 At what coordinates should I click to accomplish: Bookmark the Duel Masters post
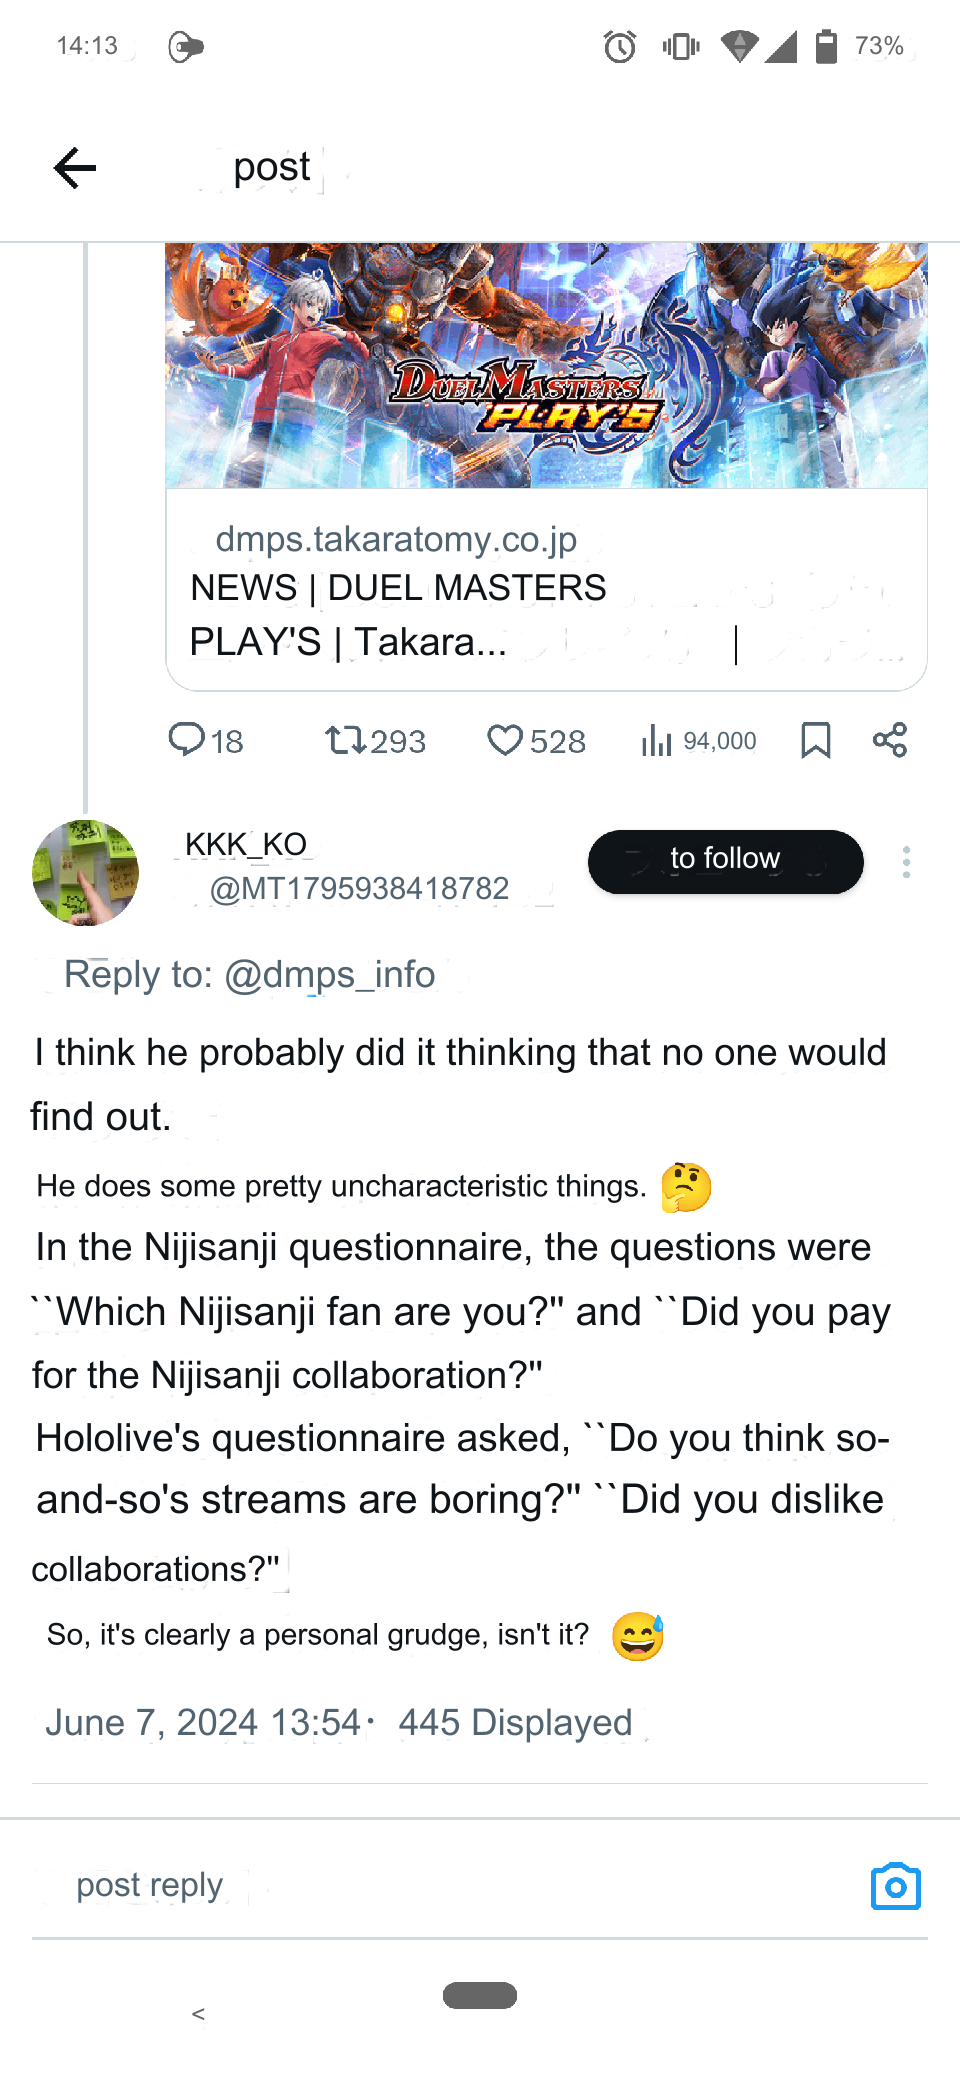[815, 740]
